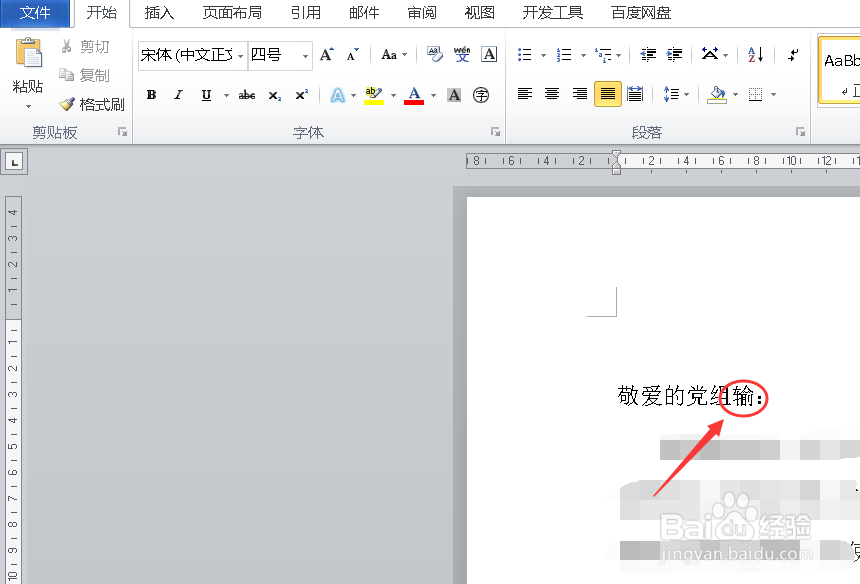860x584 pixels.
Task: Switch to the 插入 ribbon tab
Action: click(x=159, y=13)
